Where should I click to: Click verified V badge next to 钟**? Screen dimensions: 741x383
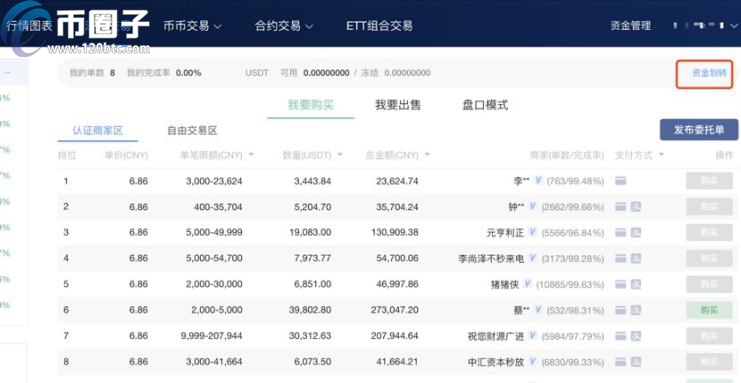click(x=533, y=206)
